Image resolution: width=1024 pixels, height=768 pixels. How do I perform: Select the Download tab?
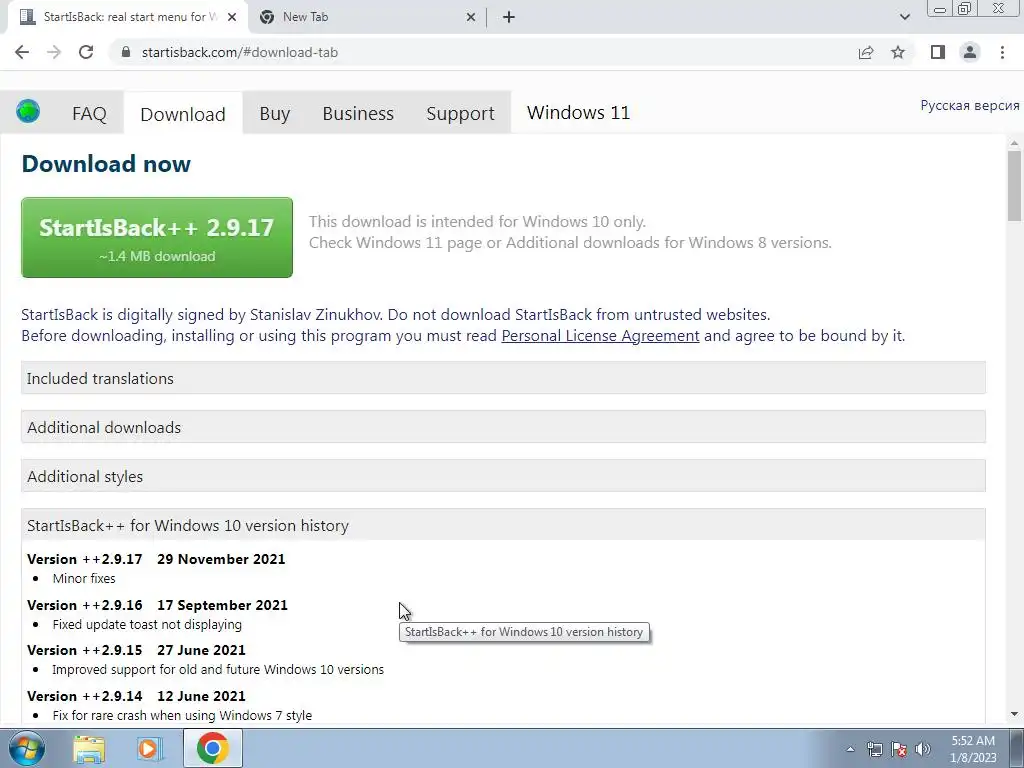(x=183, y=114)
